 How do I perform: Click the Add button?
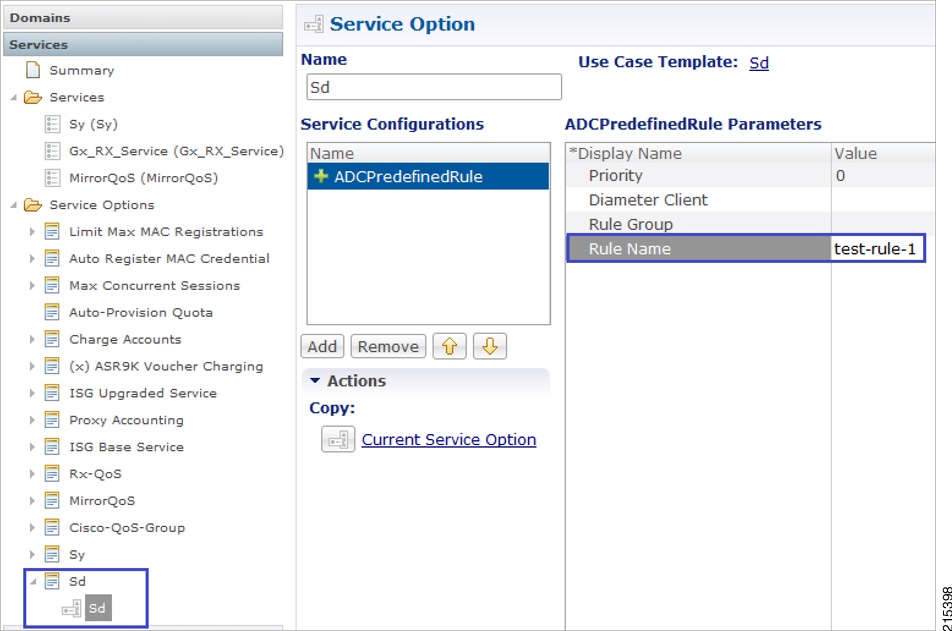[x=322, y=346]
